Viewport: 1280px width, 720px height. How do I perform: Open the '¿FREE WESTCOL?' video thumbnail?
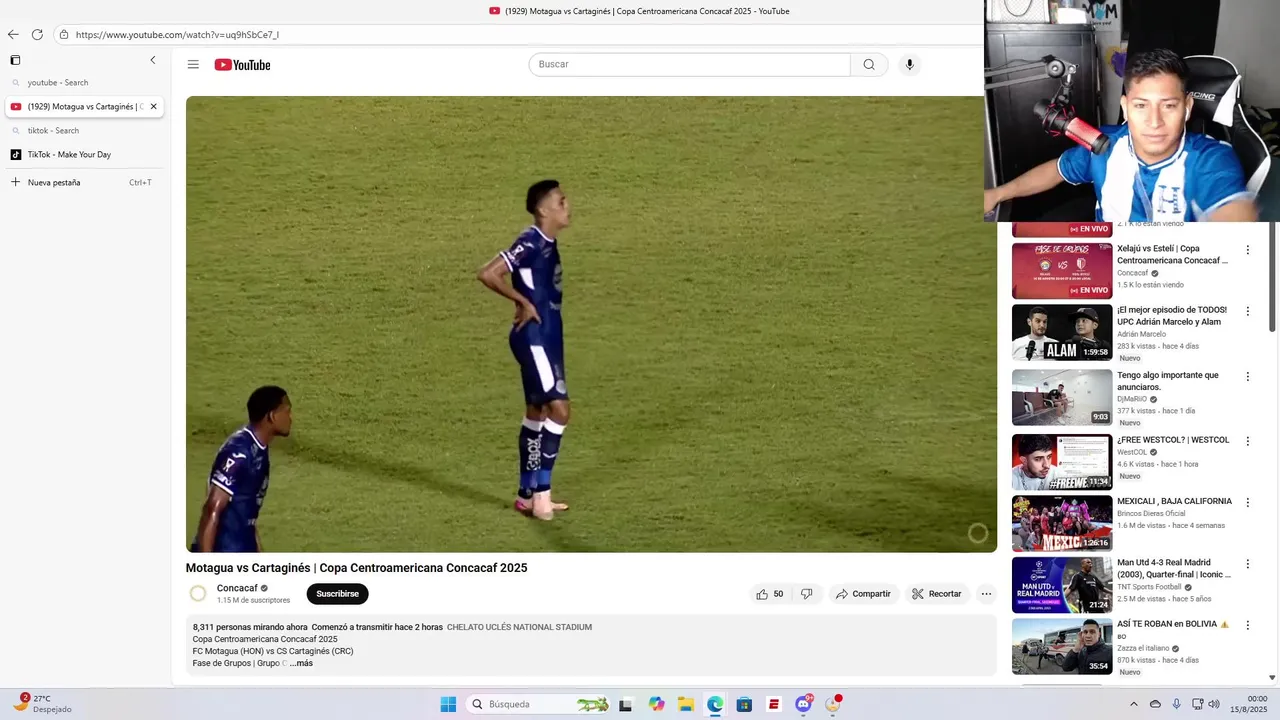click(1062, 462)
